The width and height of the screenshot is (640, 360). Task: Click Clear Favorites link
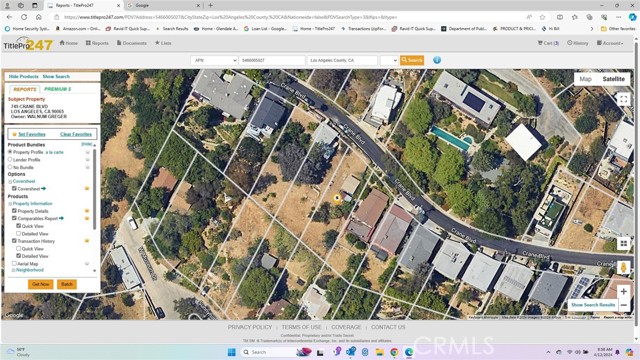76,134
